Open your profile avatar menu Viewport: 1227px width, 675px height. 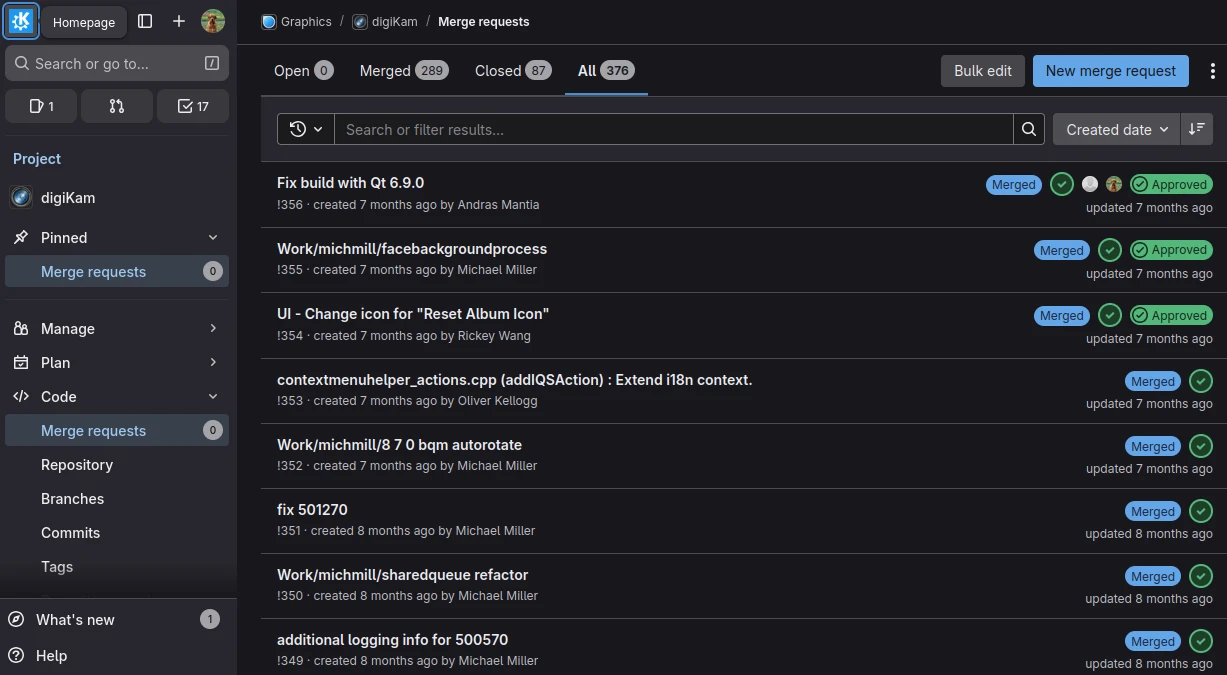[x=213, y=21]
